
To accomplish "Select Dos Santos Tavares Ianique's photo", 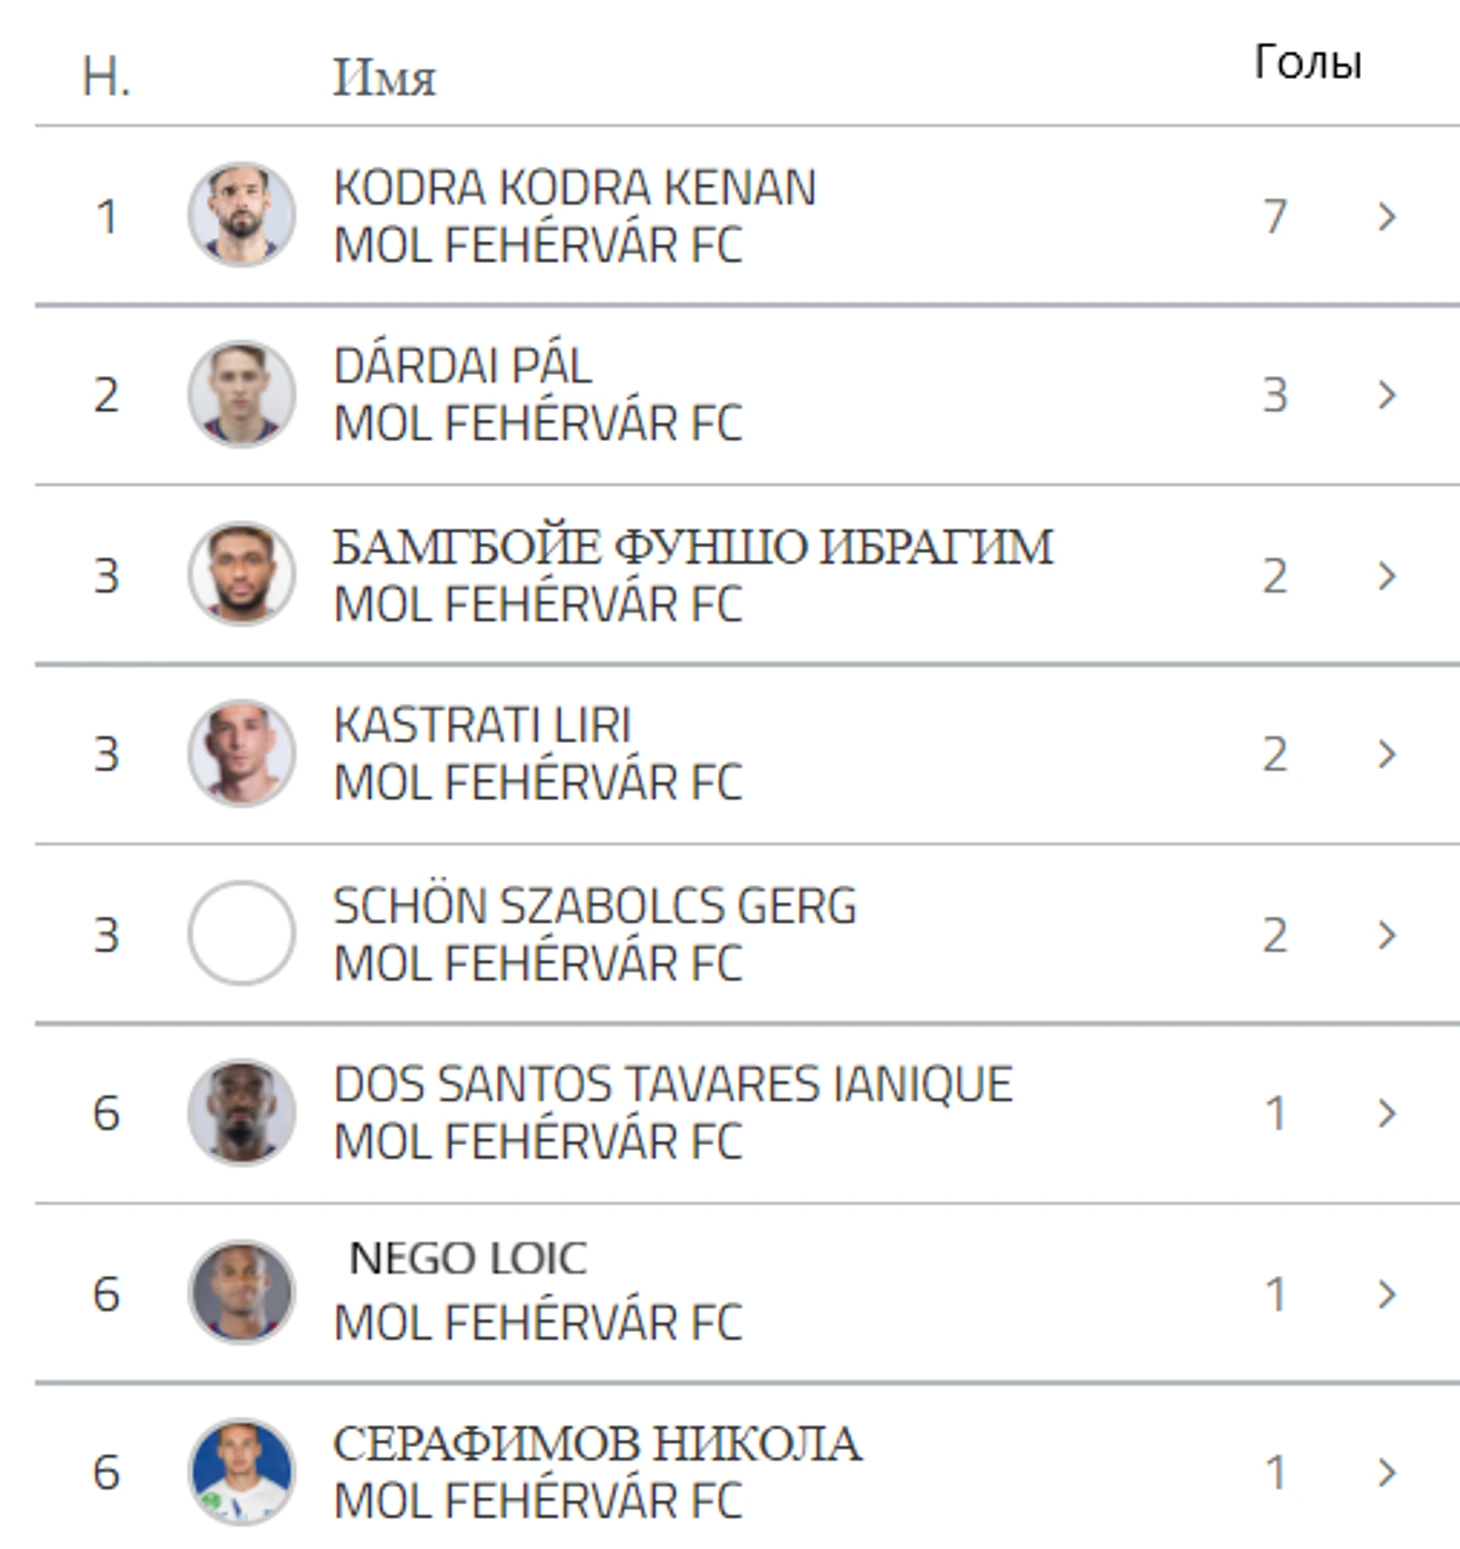I will [241, 1112].
